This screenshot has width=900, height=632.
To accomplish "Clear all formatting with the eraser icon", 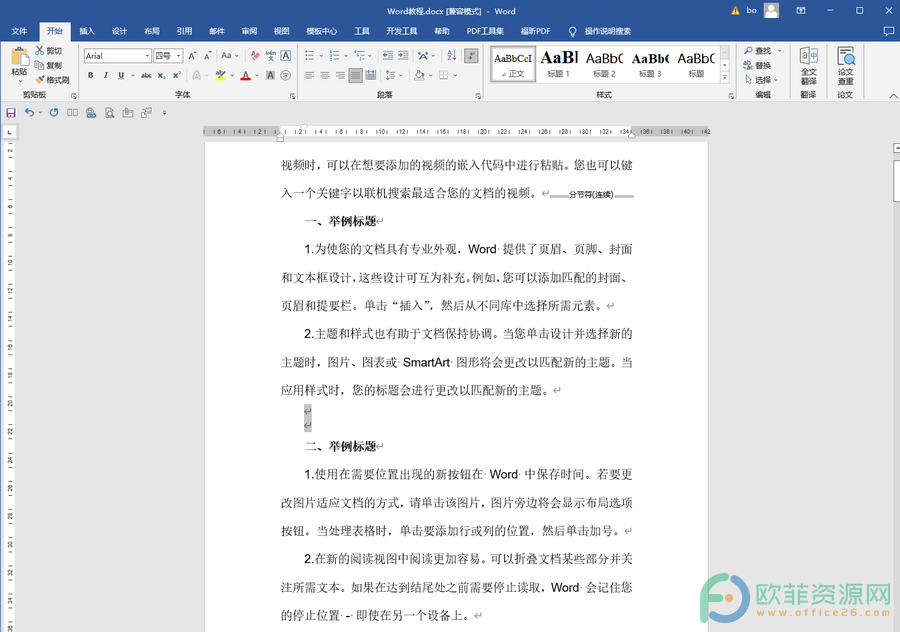I will click(255, 56).
